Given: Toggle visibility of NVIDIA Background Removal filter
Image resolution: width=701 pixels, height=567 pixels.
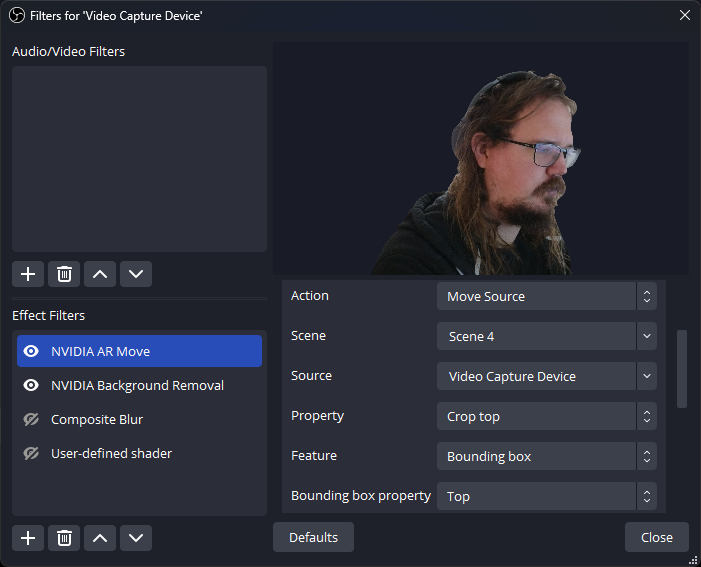Looking at the screenshot, I should (x=31, y=385).
